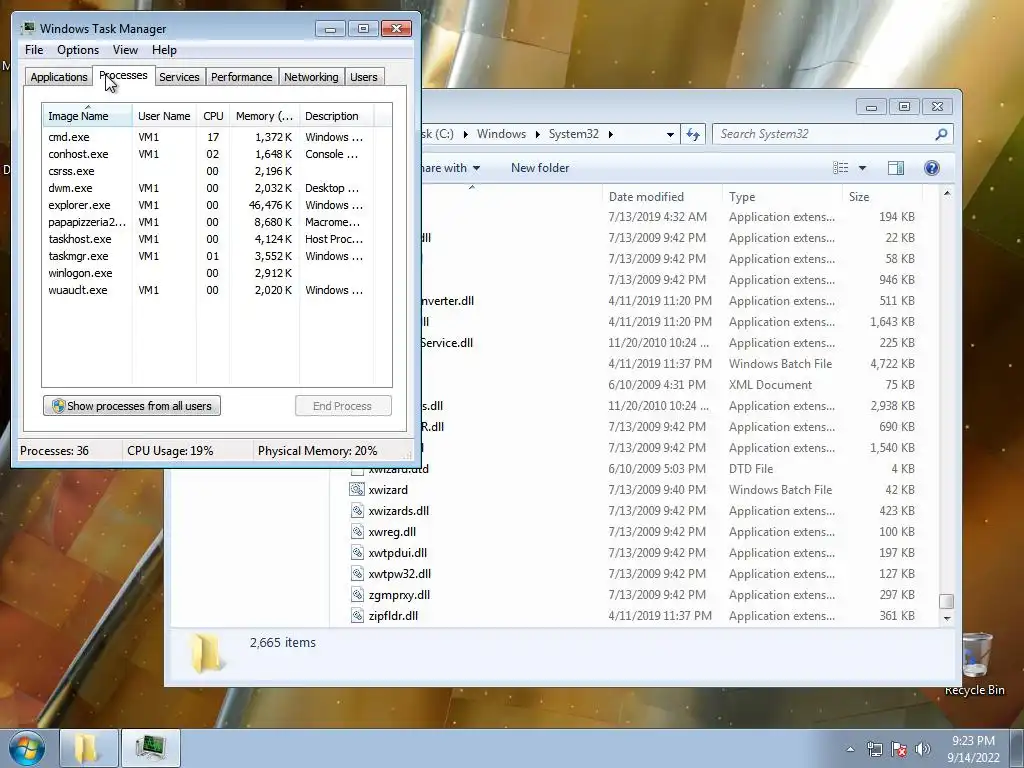Click the search magnifier icon
Image resolution: width=1024 pixels, height=768 pixels.
941,134
